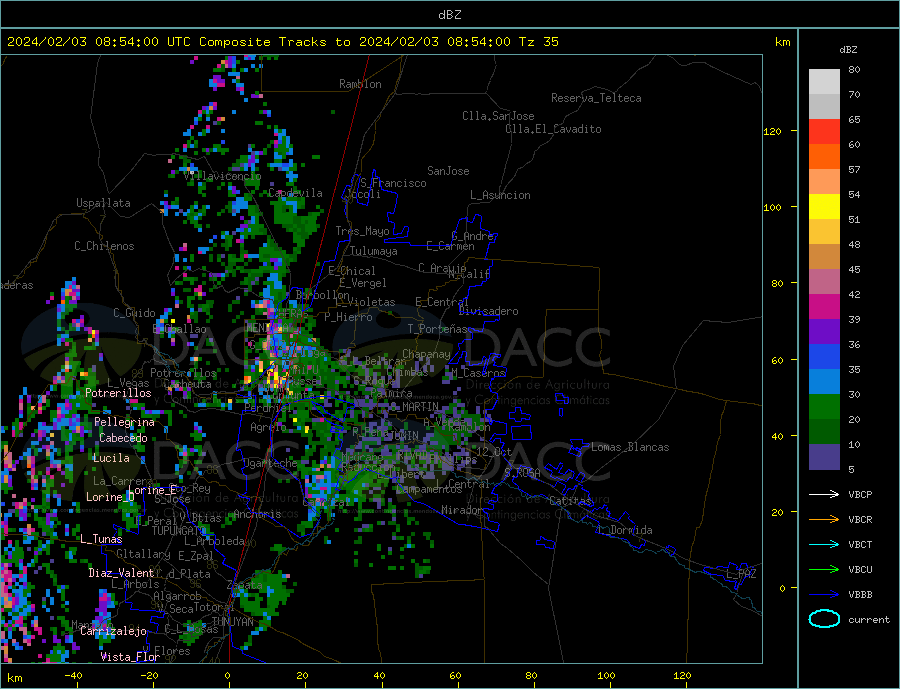Select the purple 36-39 dBZ legend swatch
Screen dimensions: 900x689
click(x=824, y=332)
